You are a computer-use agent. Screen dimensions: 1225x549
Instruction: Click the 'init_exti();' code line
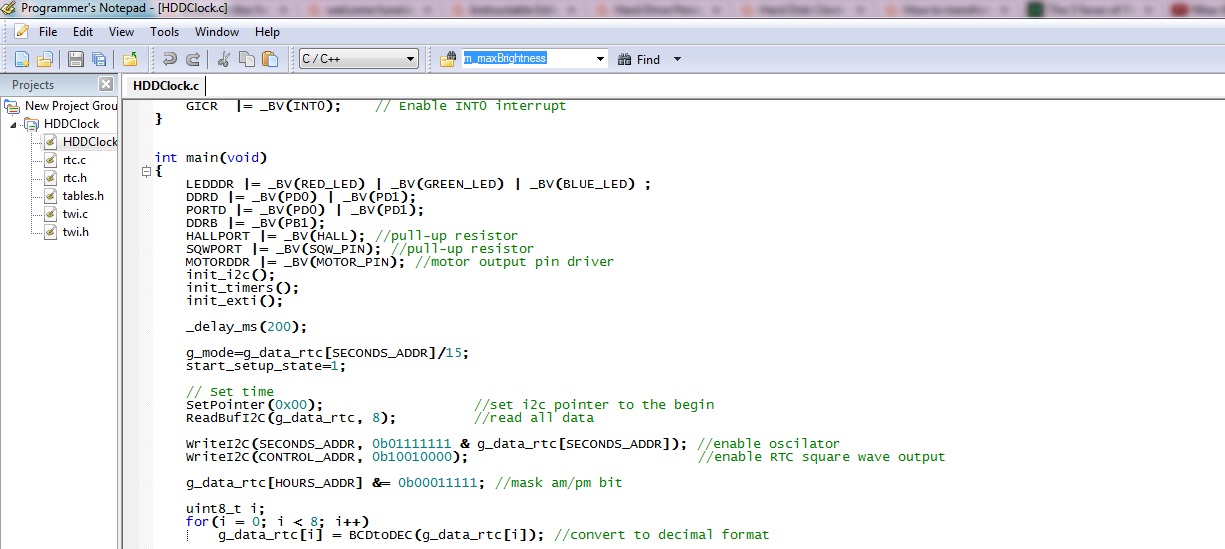point(234,300)
